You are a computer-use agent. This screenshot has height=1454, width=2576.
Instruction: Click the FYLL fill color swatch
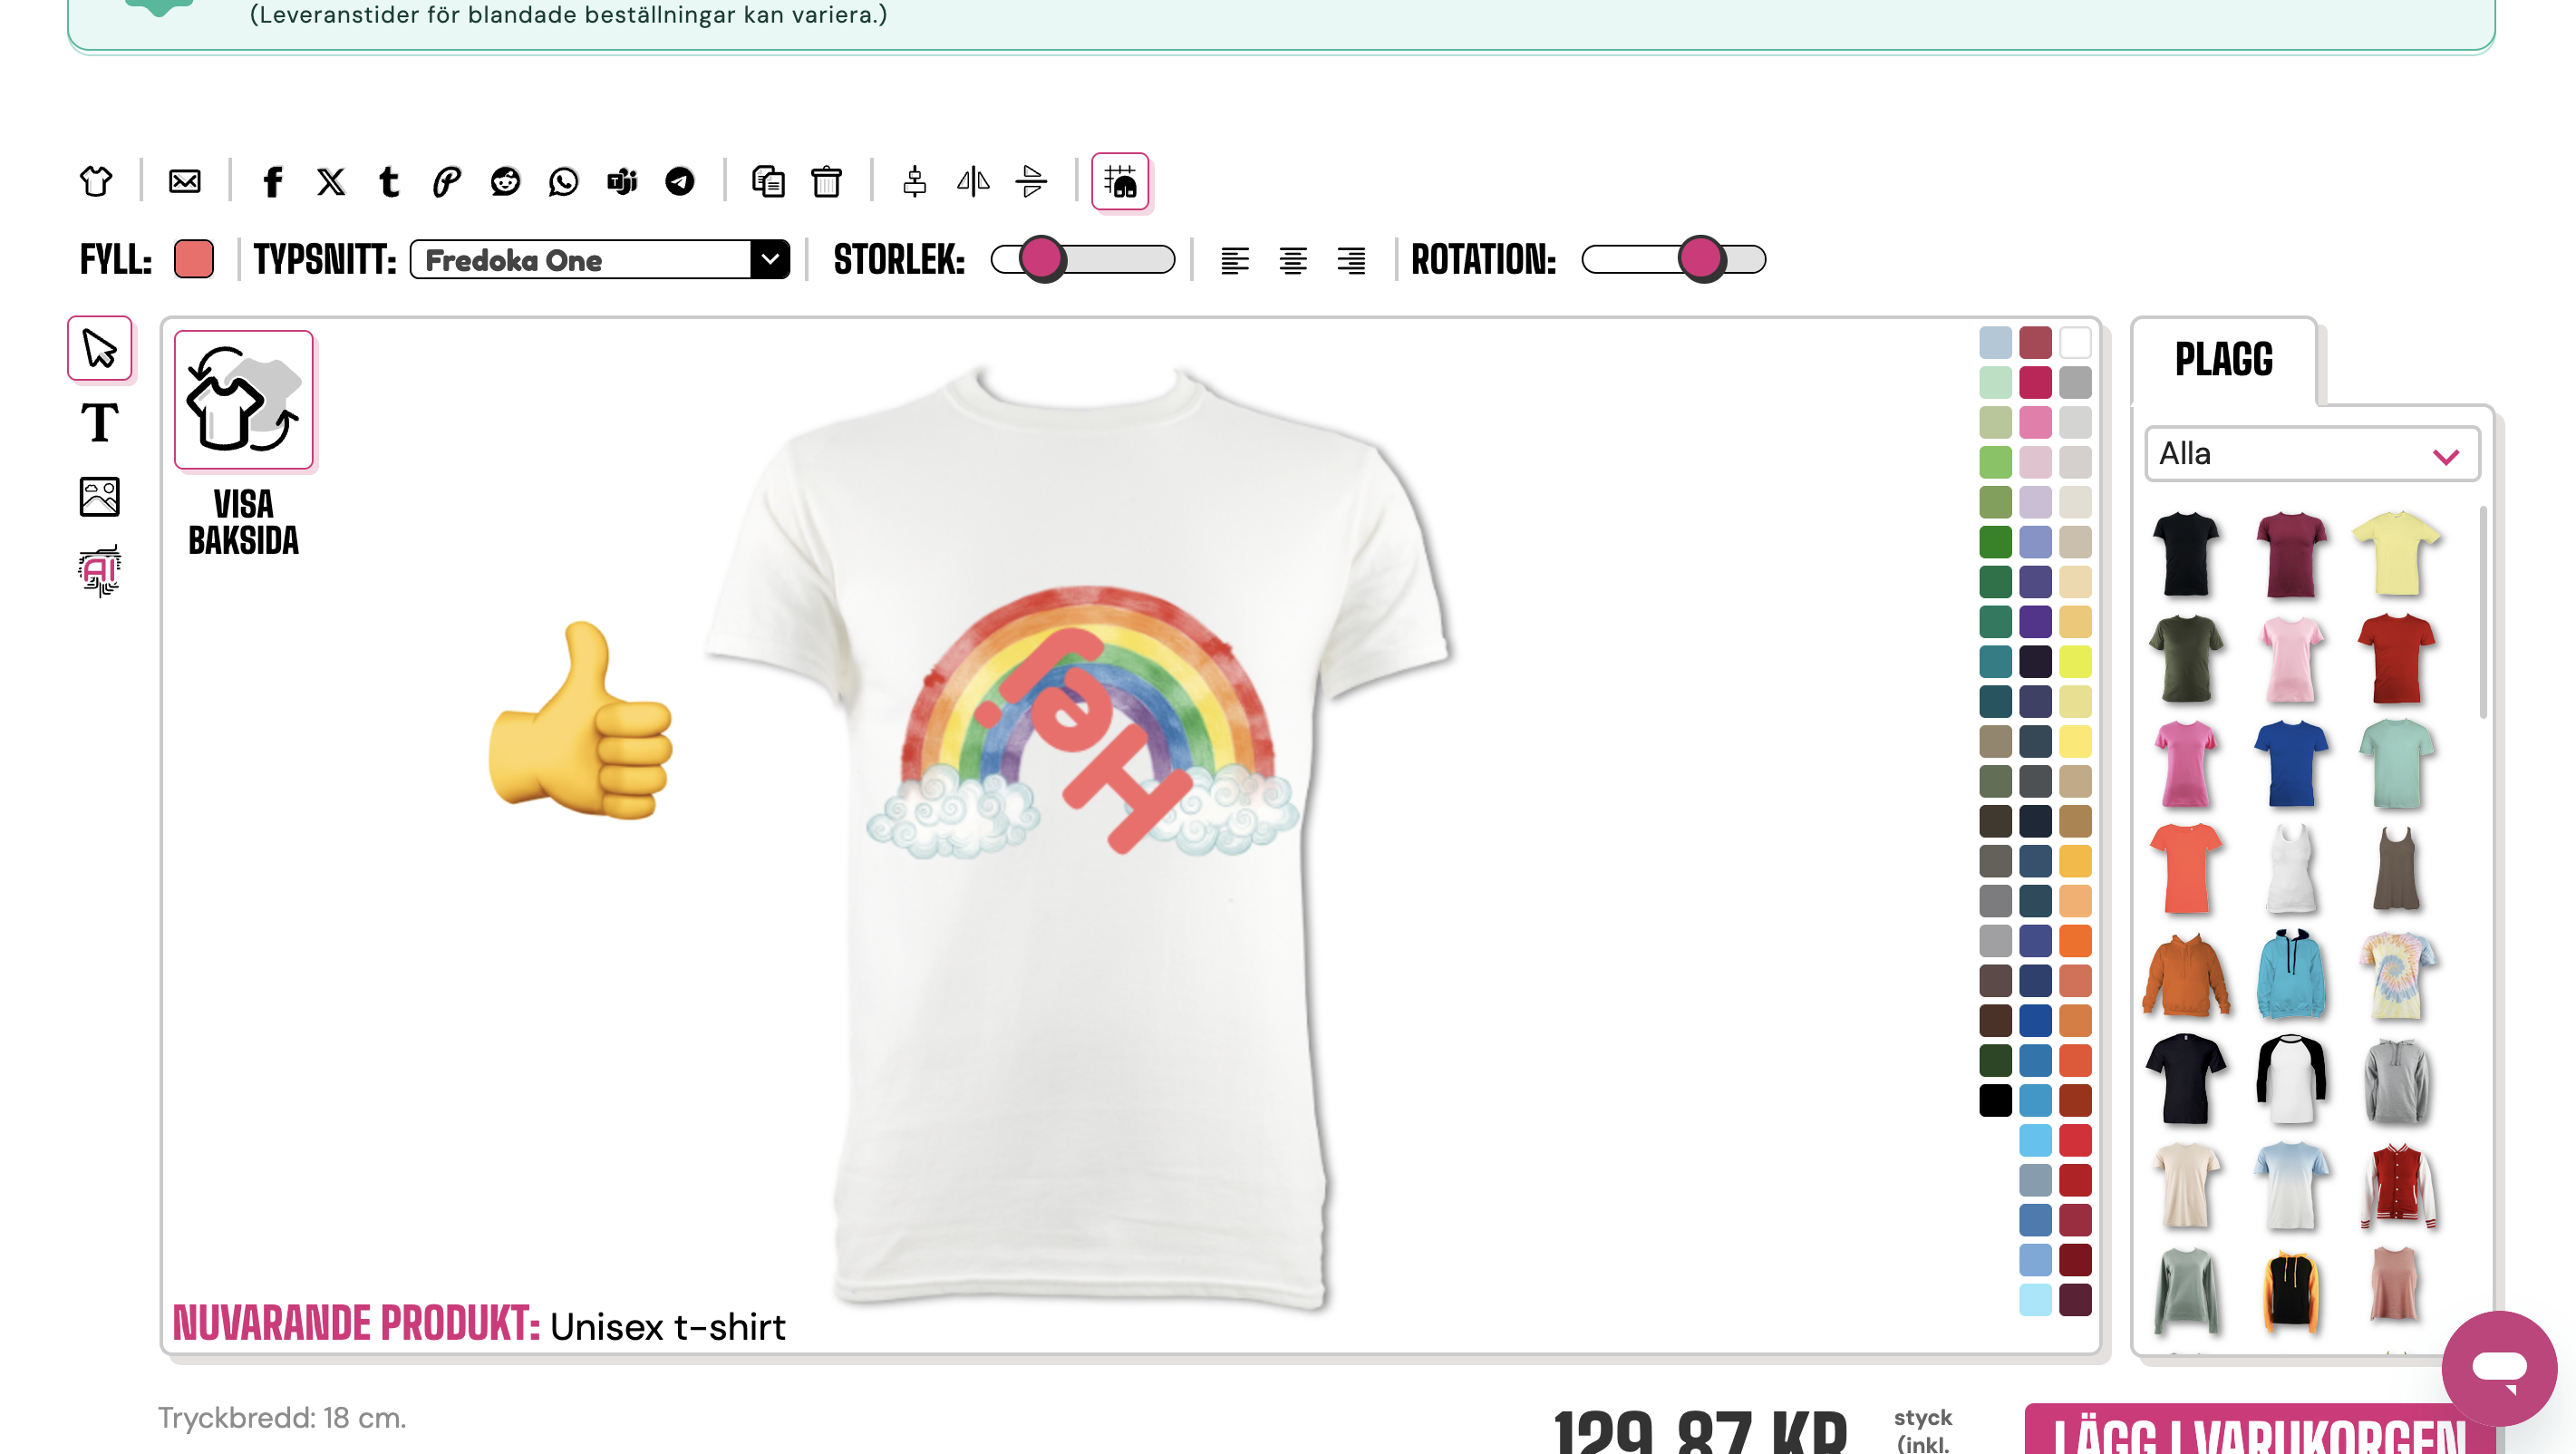(x=193, y=259)
